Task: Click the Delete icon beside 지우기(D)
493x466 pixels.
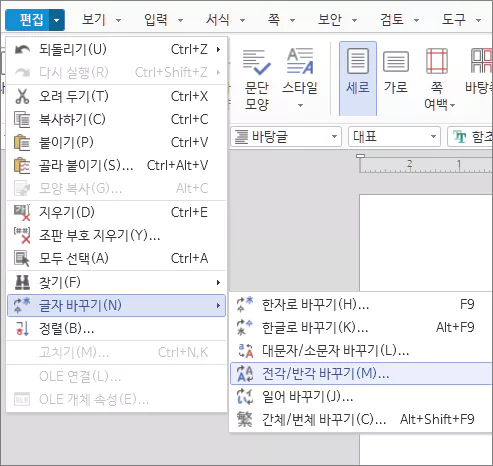Action: (x=22, y=212)
